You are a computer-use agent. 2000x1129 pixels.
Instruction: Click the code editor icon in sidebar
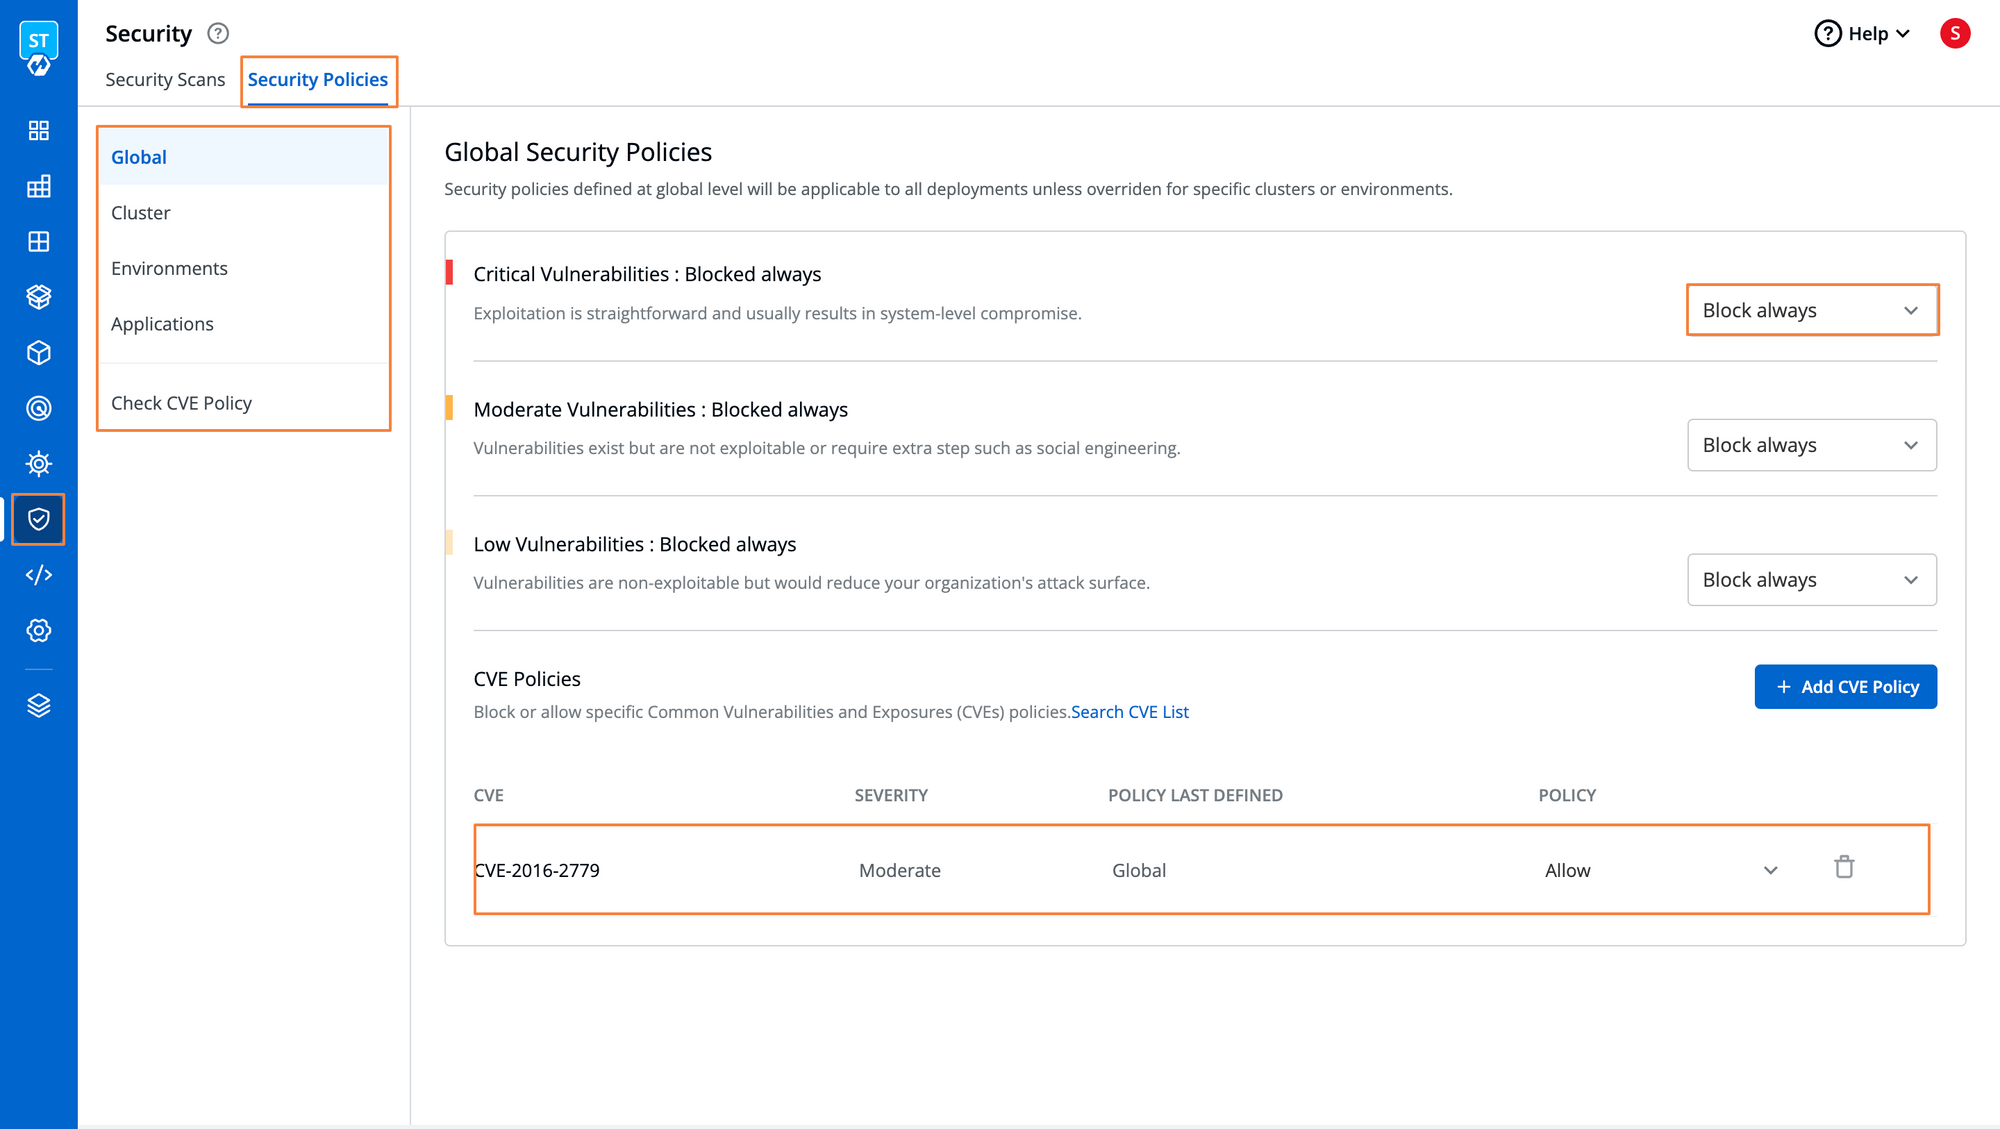point(37,574)
